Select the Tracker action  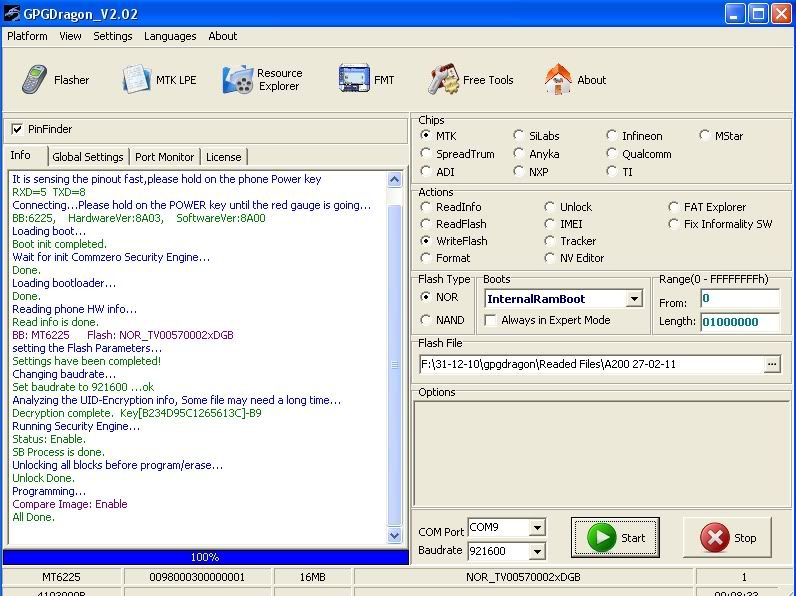click(549, 241)
